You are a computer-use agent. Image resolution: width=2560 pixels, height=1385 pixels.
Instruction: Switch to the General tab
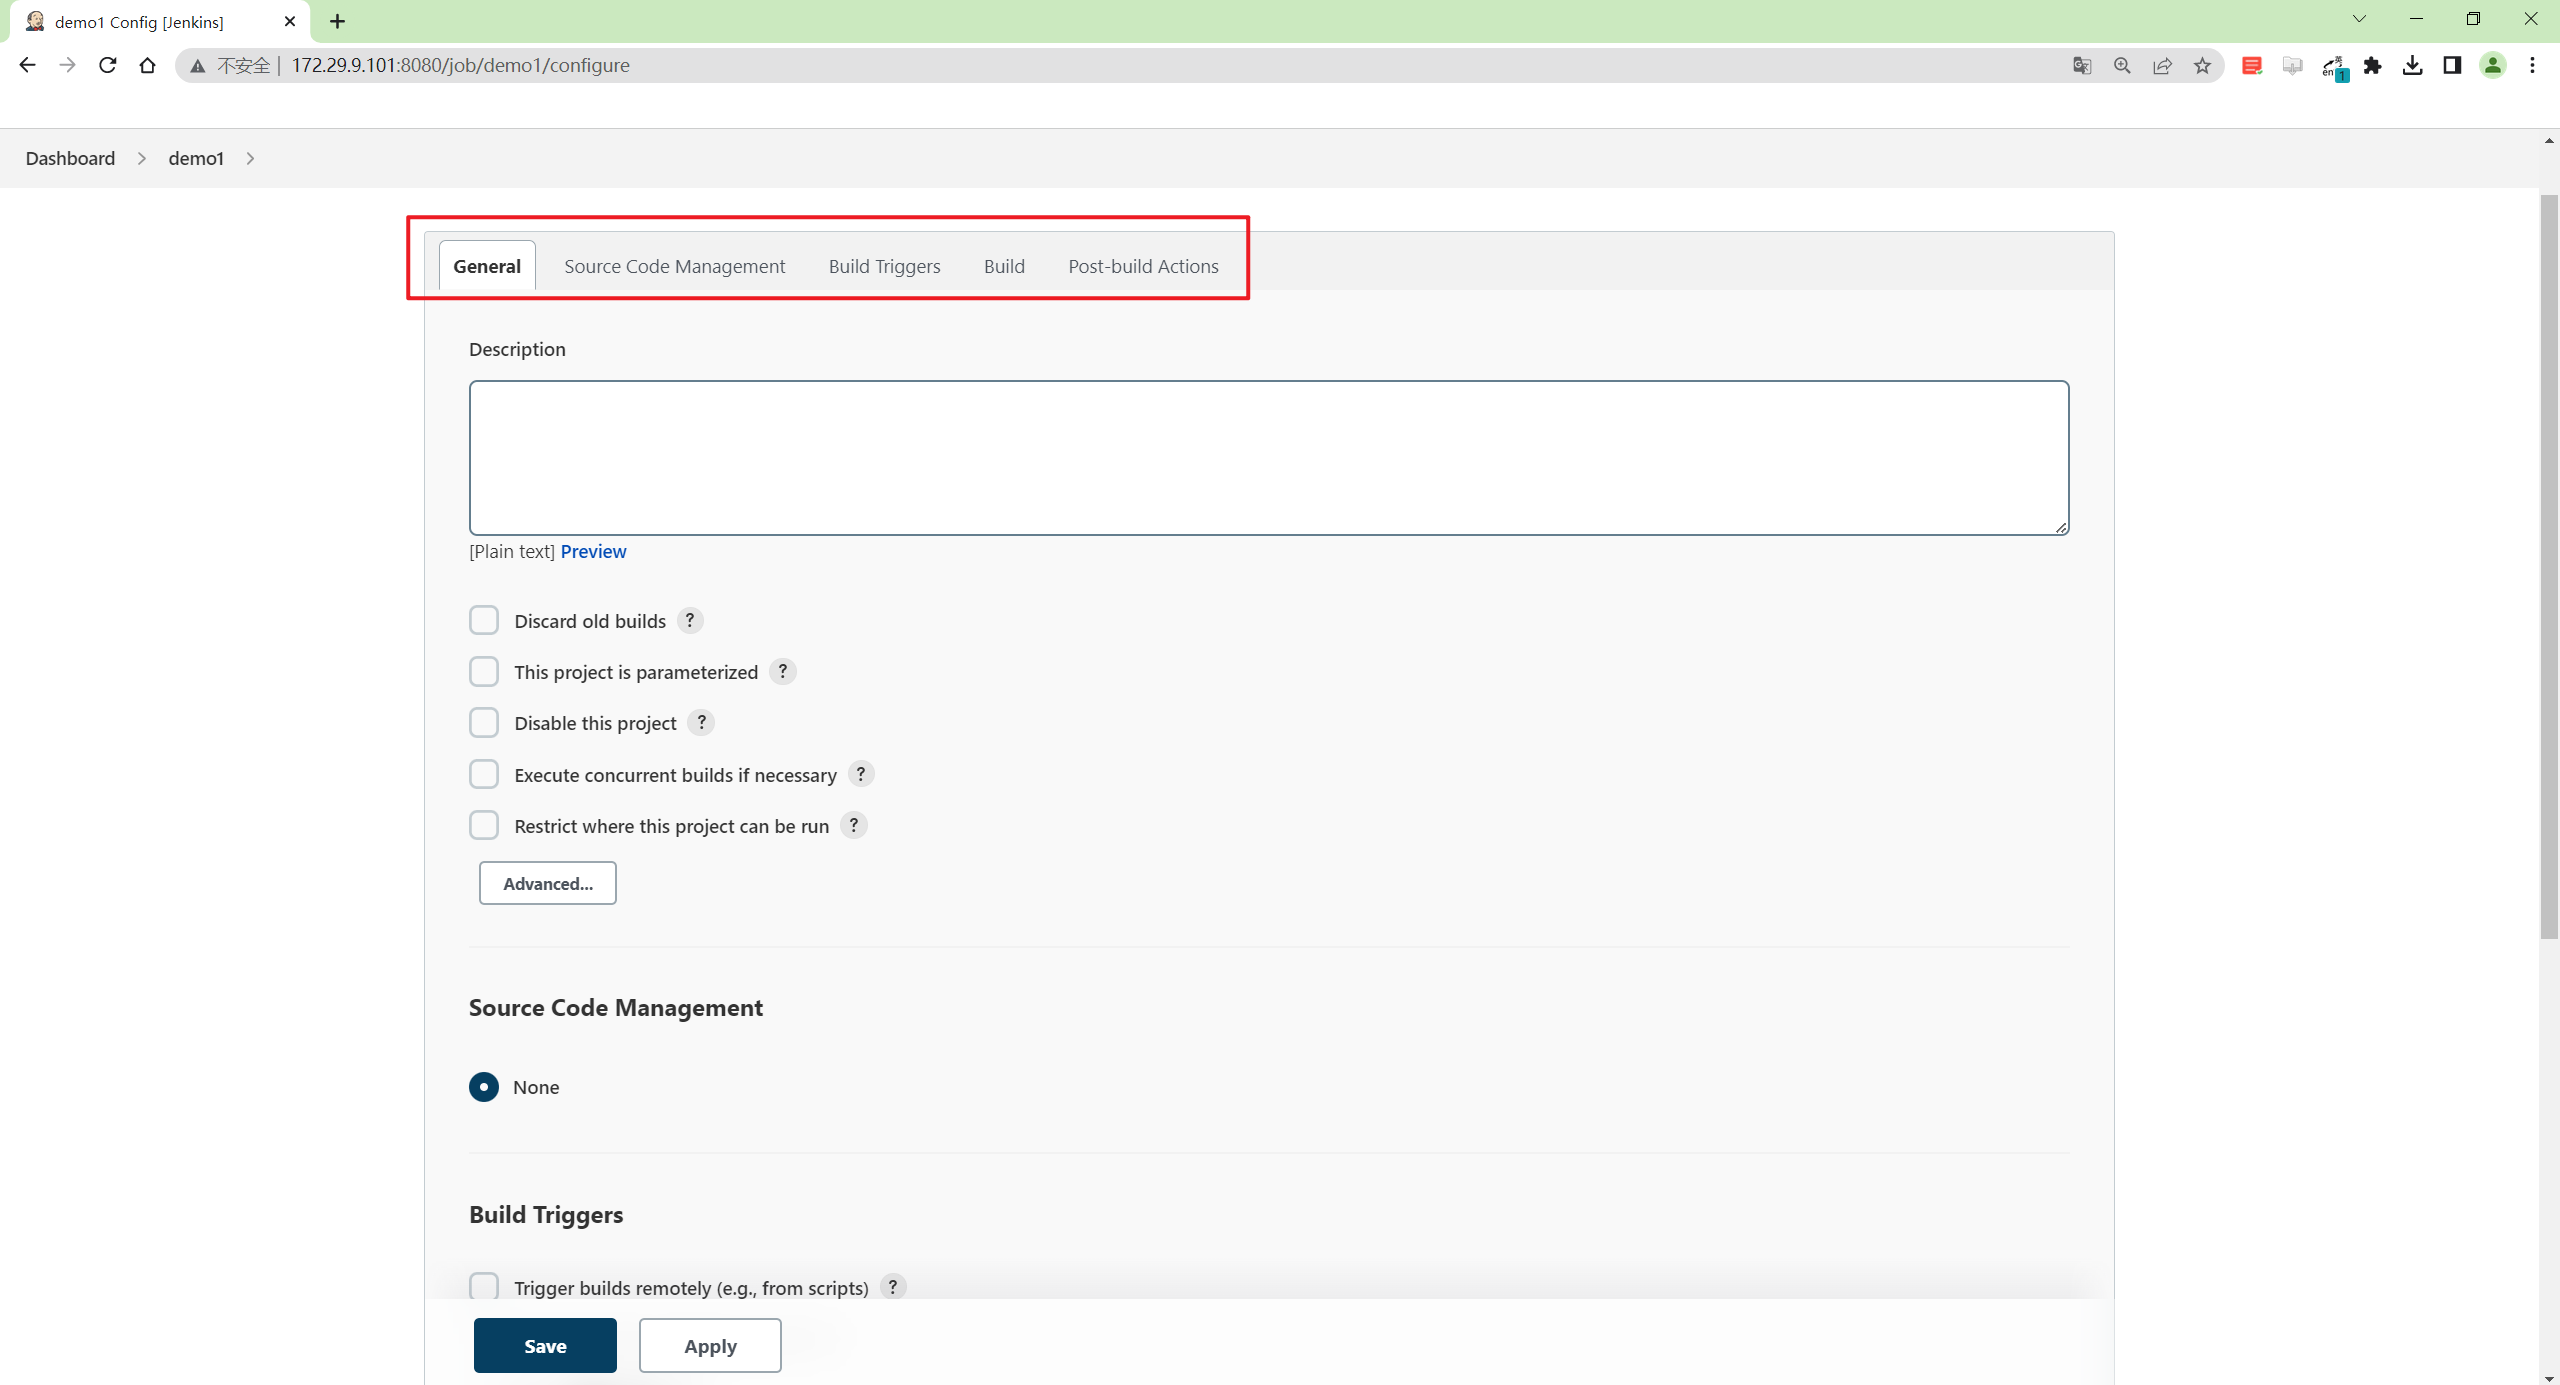[x=487, y=266]
